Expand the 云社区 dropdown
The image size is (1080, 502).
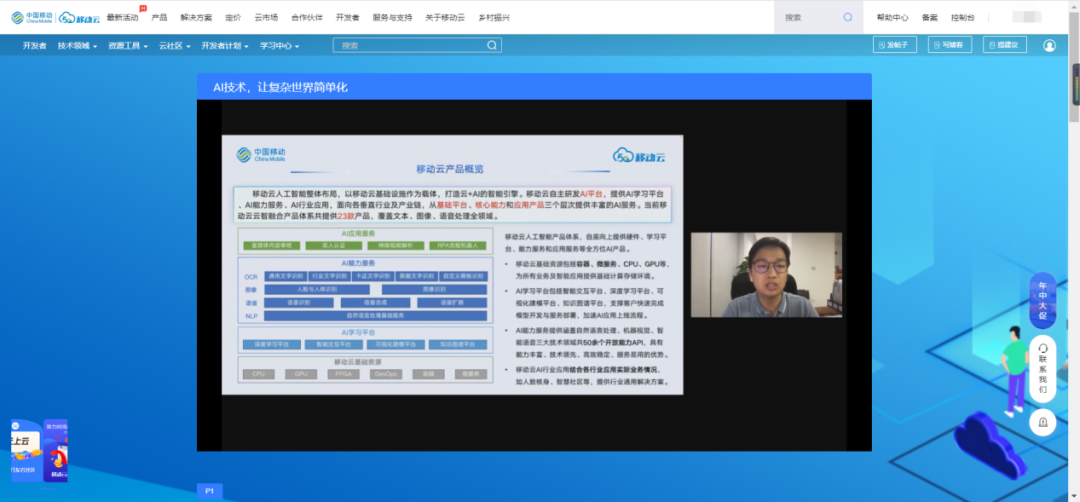pos(174,45)
